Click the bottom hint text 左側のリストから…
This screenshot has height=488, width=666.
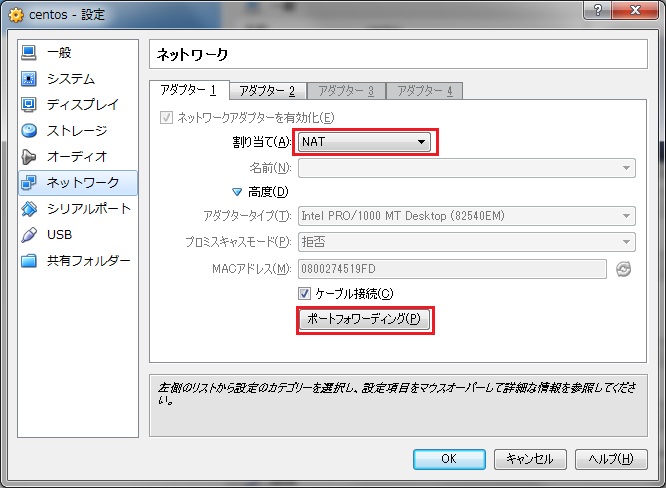point(397,393)
